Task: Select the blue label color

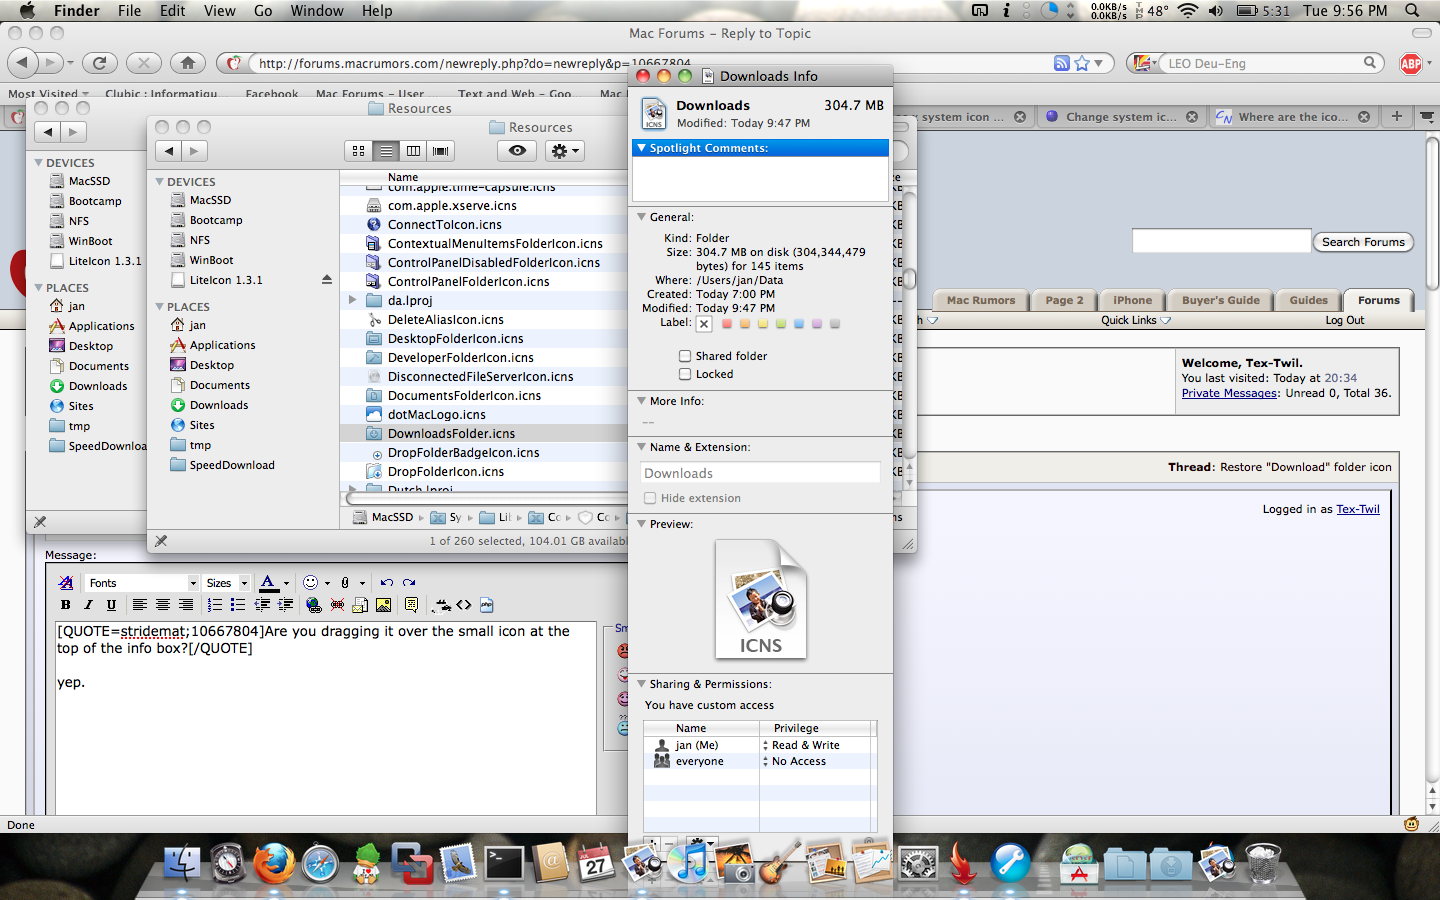Action: [799, 324]
